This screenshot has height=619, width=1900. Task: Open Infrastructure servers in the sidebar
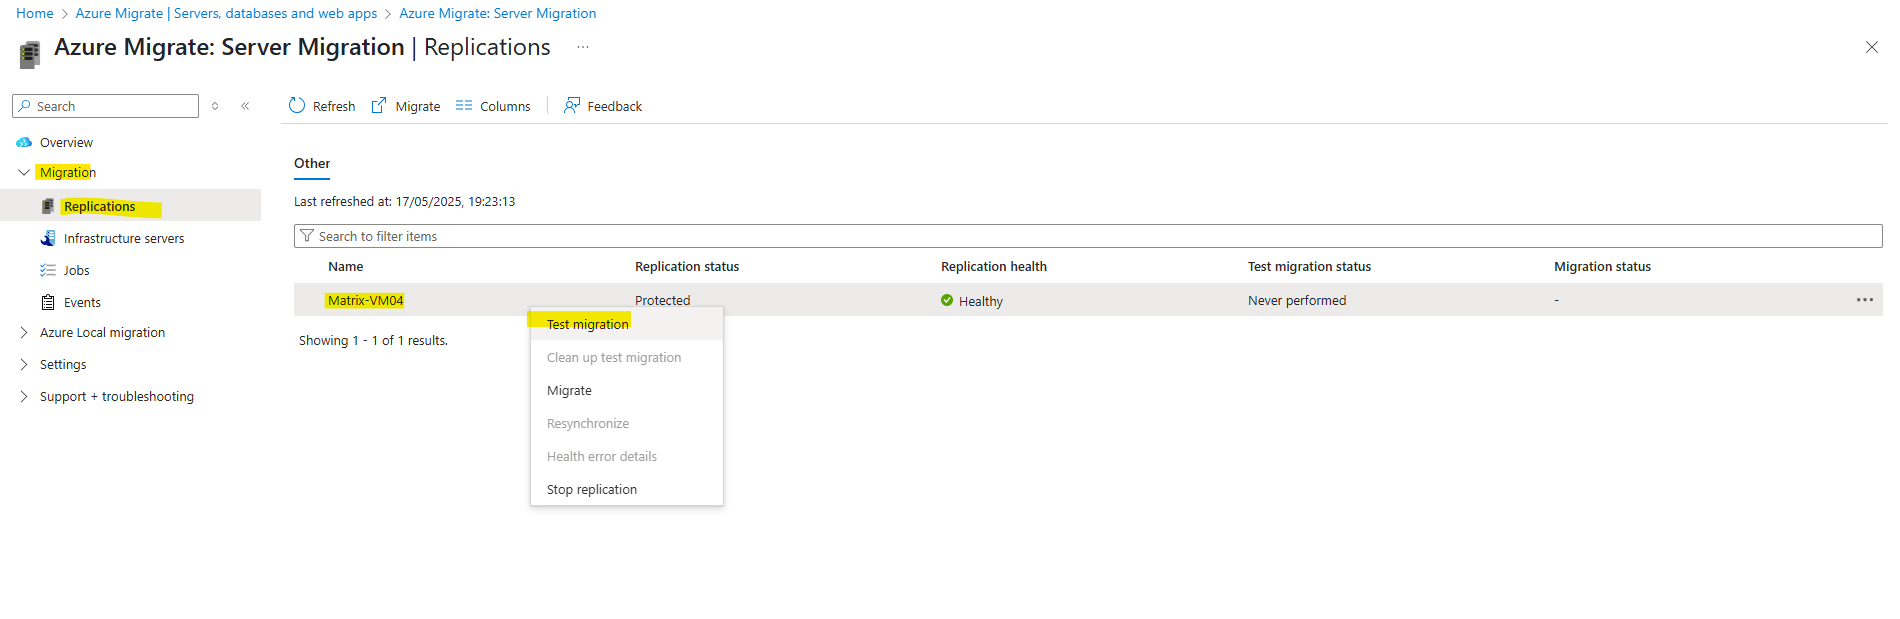pos(124,238)
